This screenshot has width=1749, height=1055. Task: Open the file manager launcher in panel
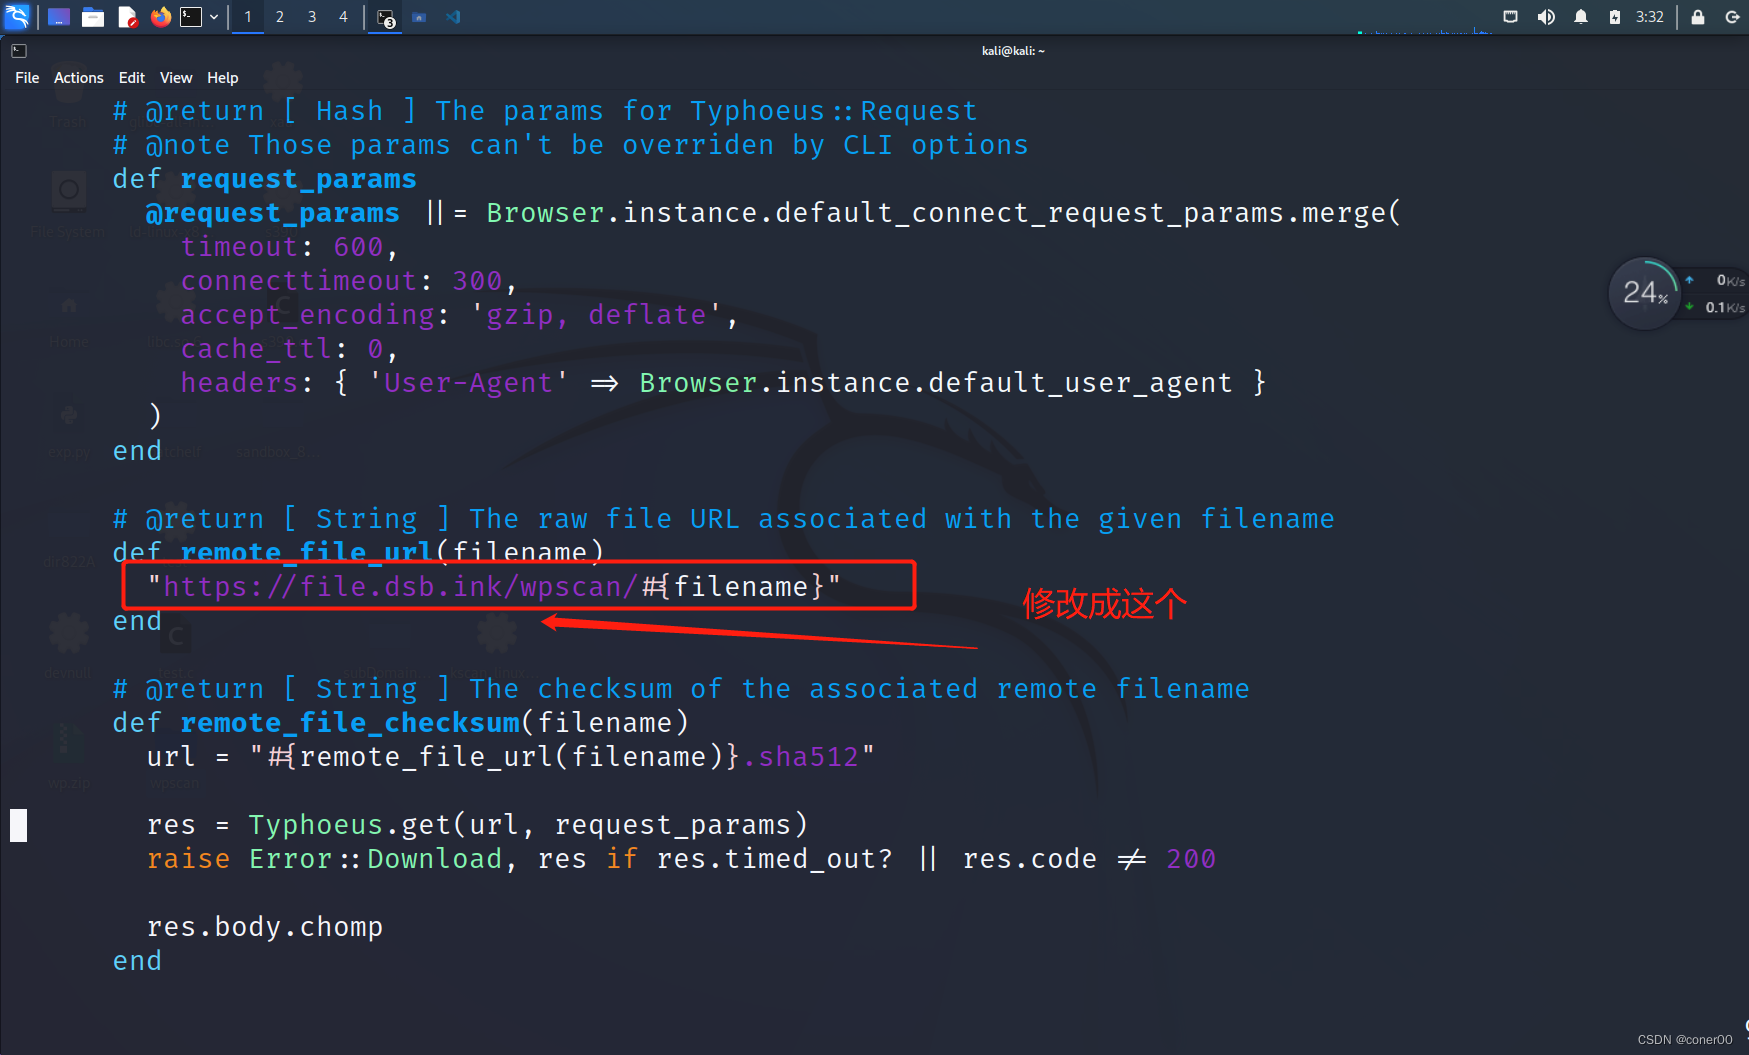(93, 17)
